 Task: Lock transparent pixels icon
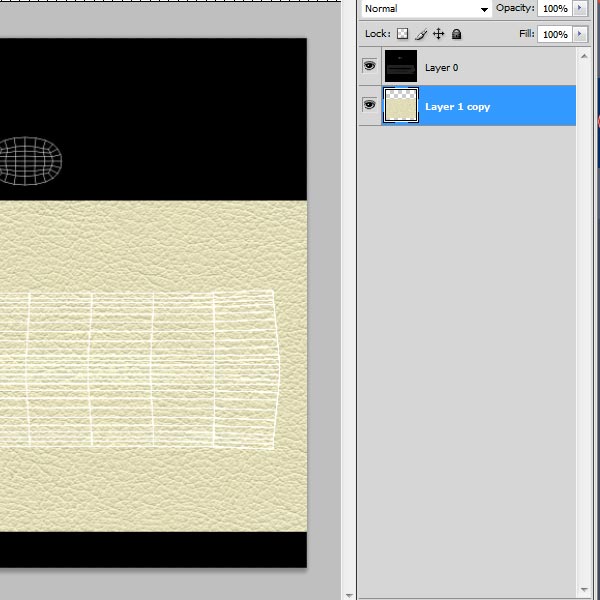(x=402, y=34)
